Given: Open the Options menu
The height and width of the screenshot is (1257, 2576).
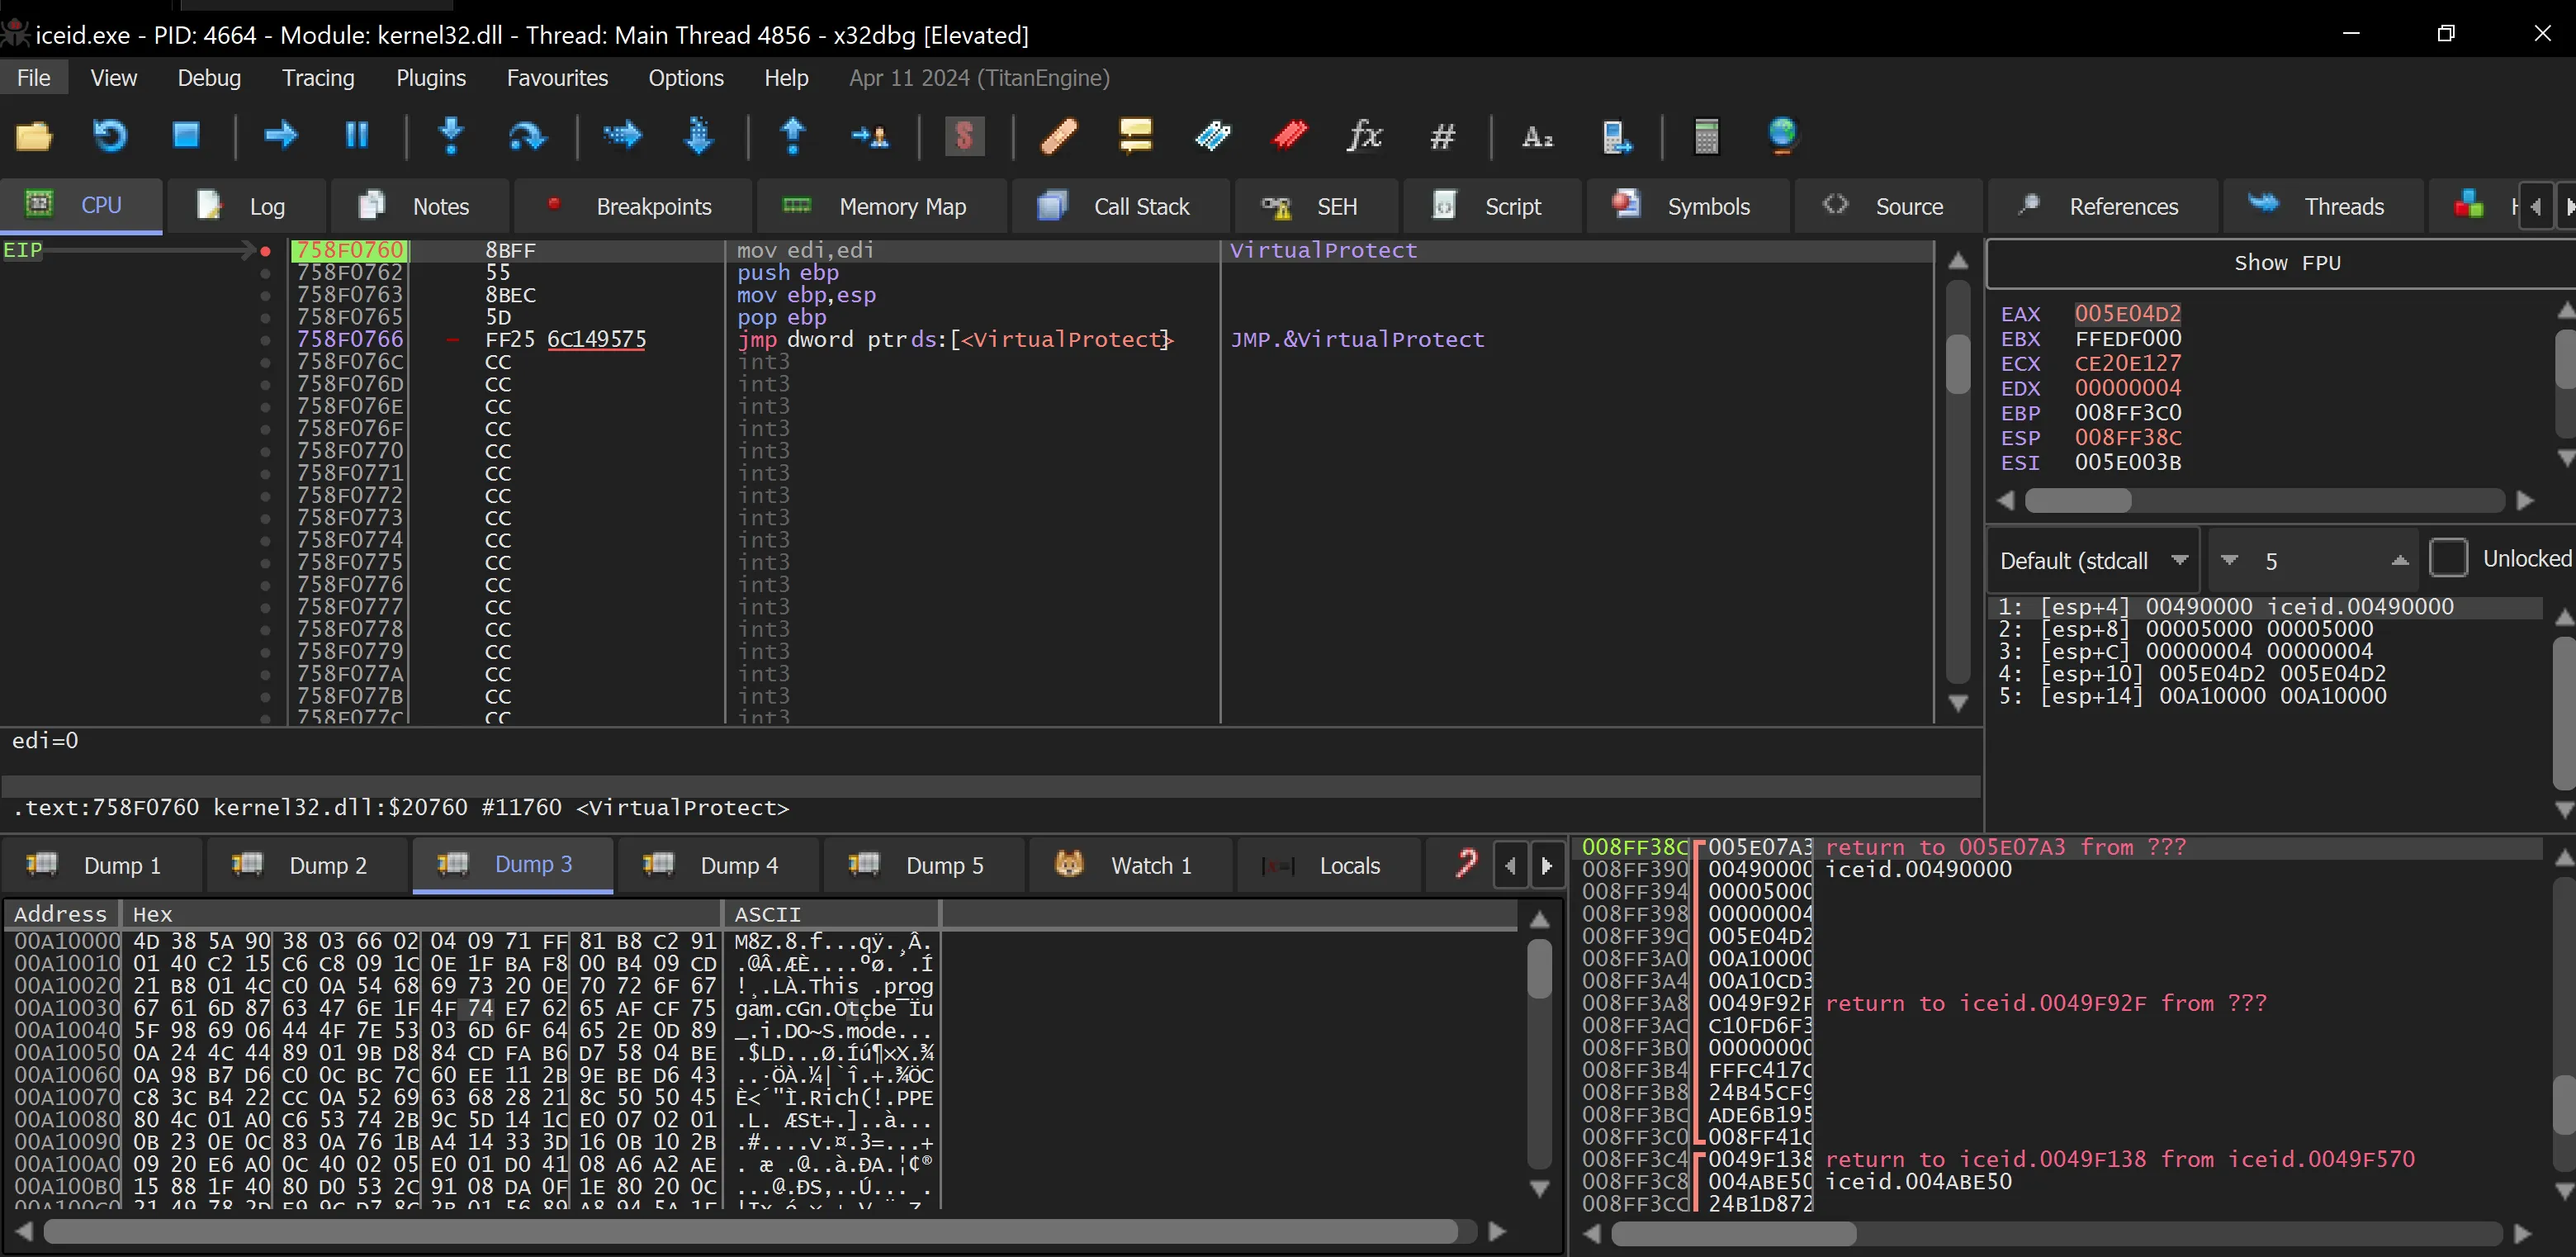Looking at the screenshot, I should [x=686, y=78].
